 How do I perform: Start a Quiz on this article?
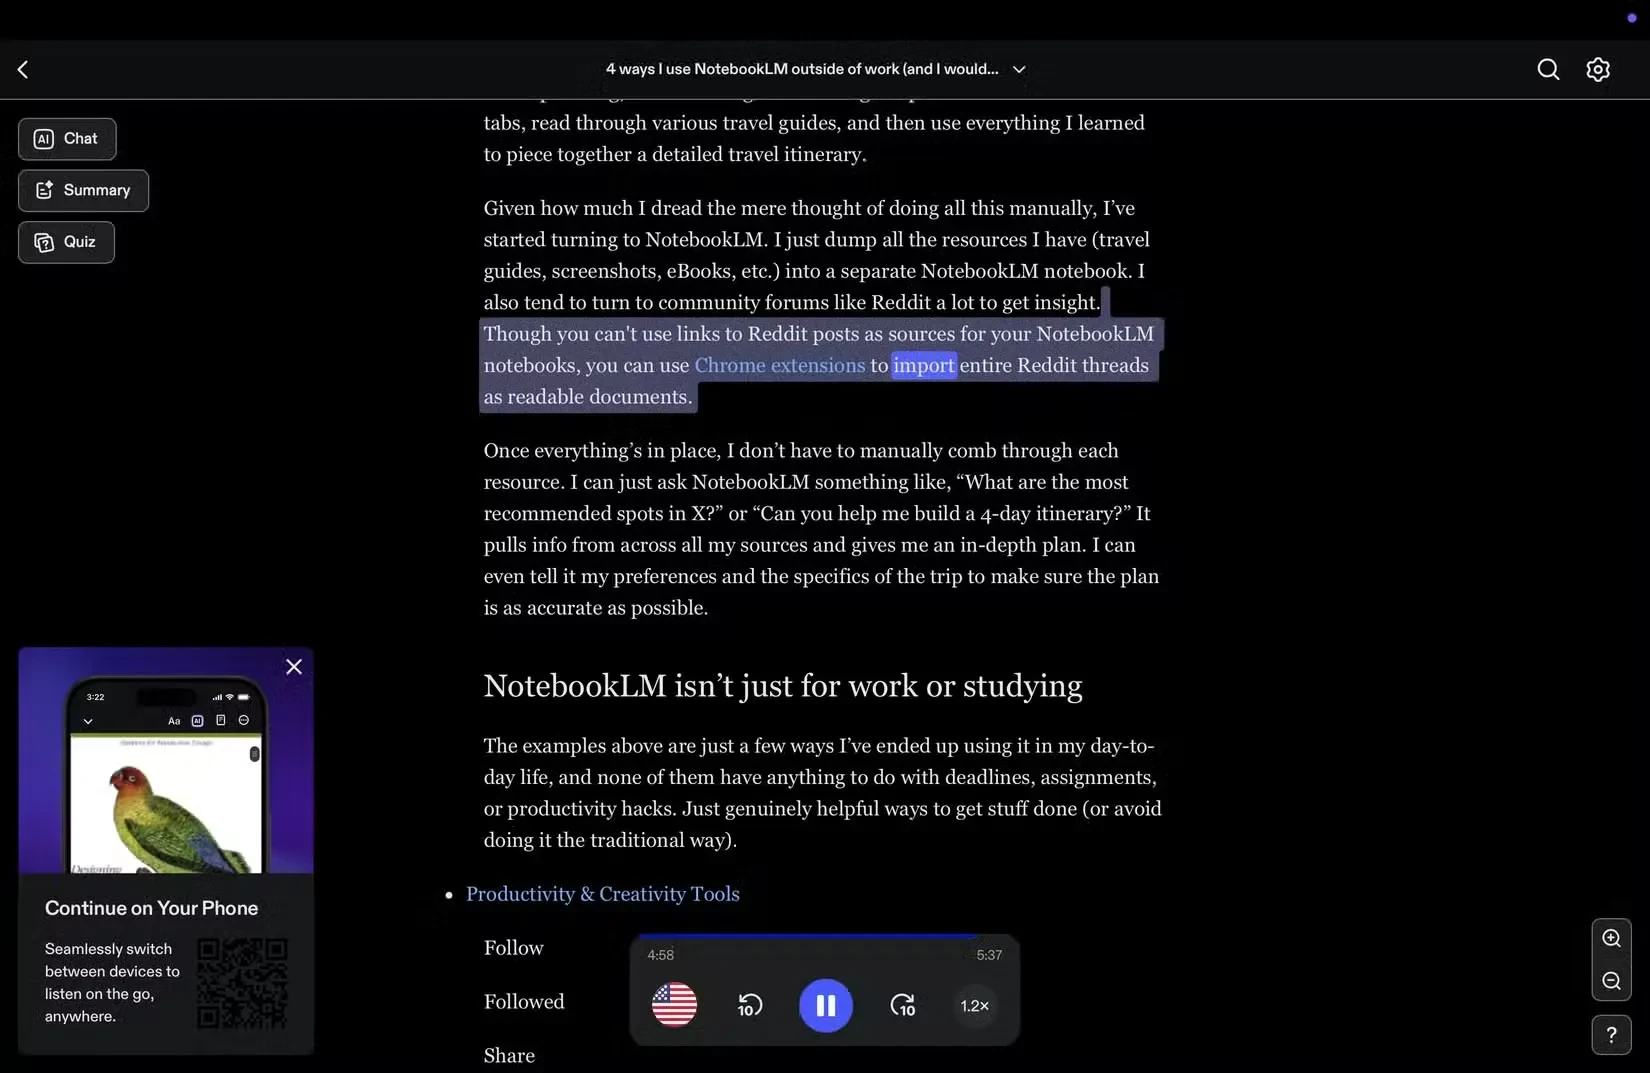pyautogui.click(x=66, y=242)
